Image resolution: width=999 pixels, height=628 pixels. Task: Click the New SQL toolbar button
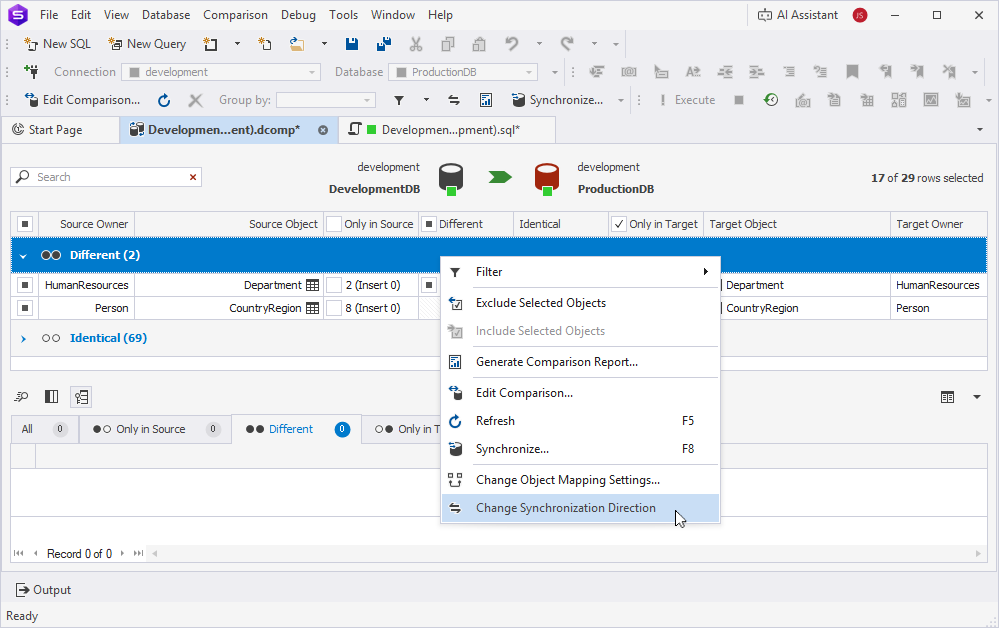(58, 44)
